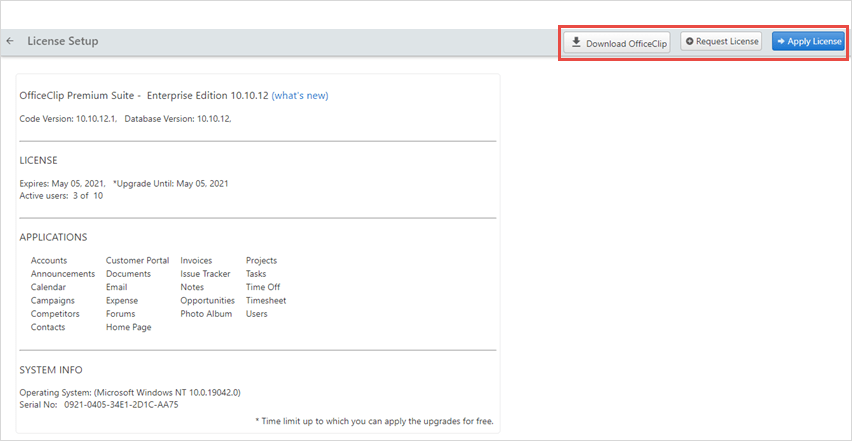This screenshot has width=852, height=441.
Task: Select the Issue Tracker application entry
Action: click(x=205, y=274)
